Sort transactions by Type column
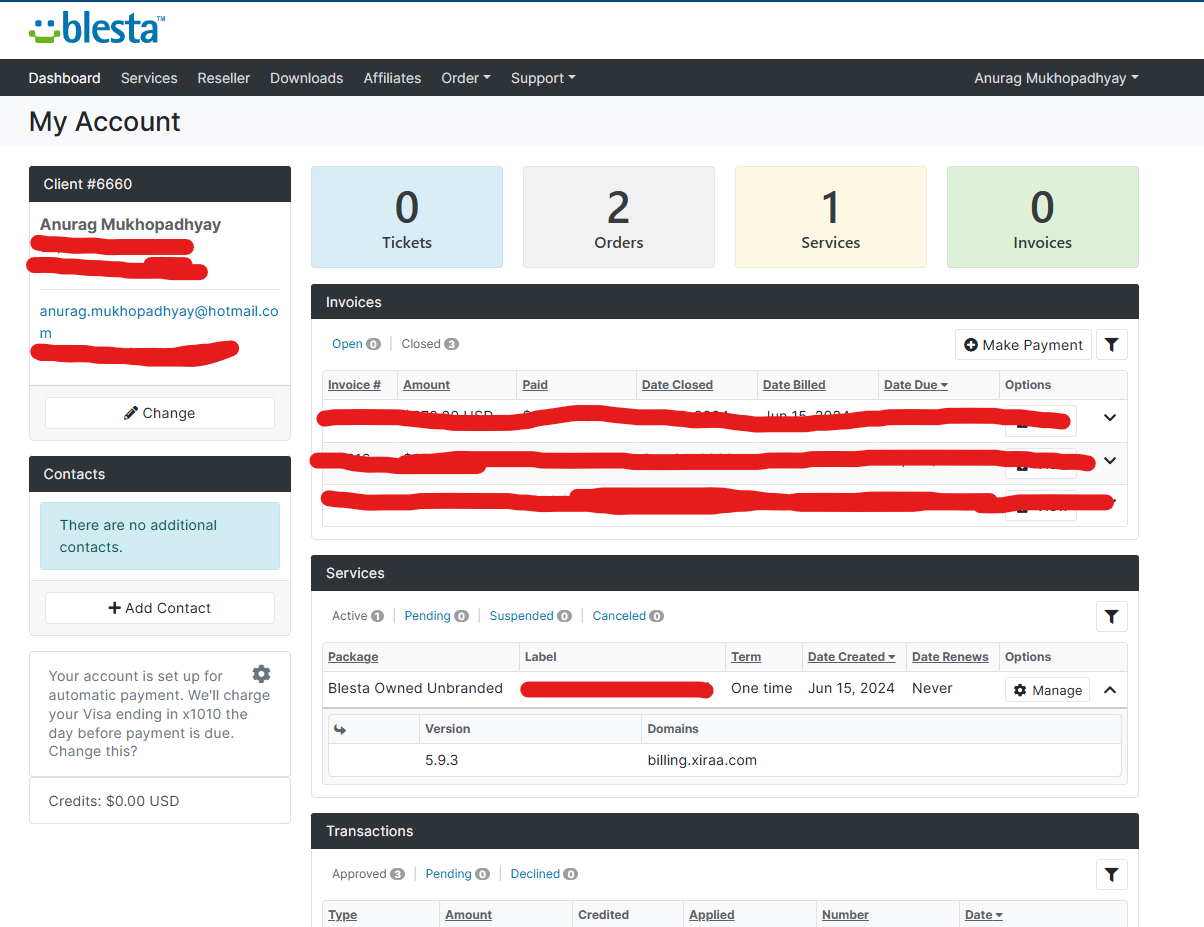The width and height of the screenshot is (1204, 927). [342, 915]
